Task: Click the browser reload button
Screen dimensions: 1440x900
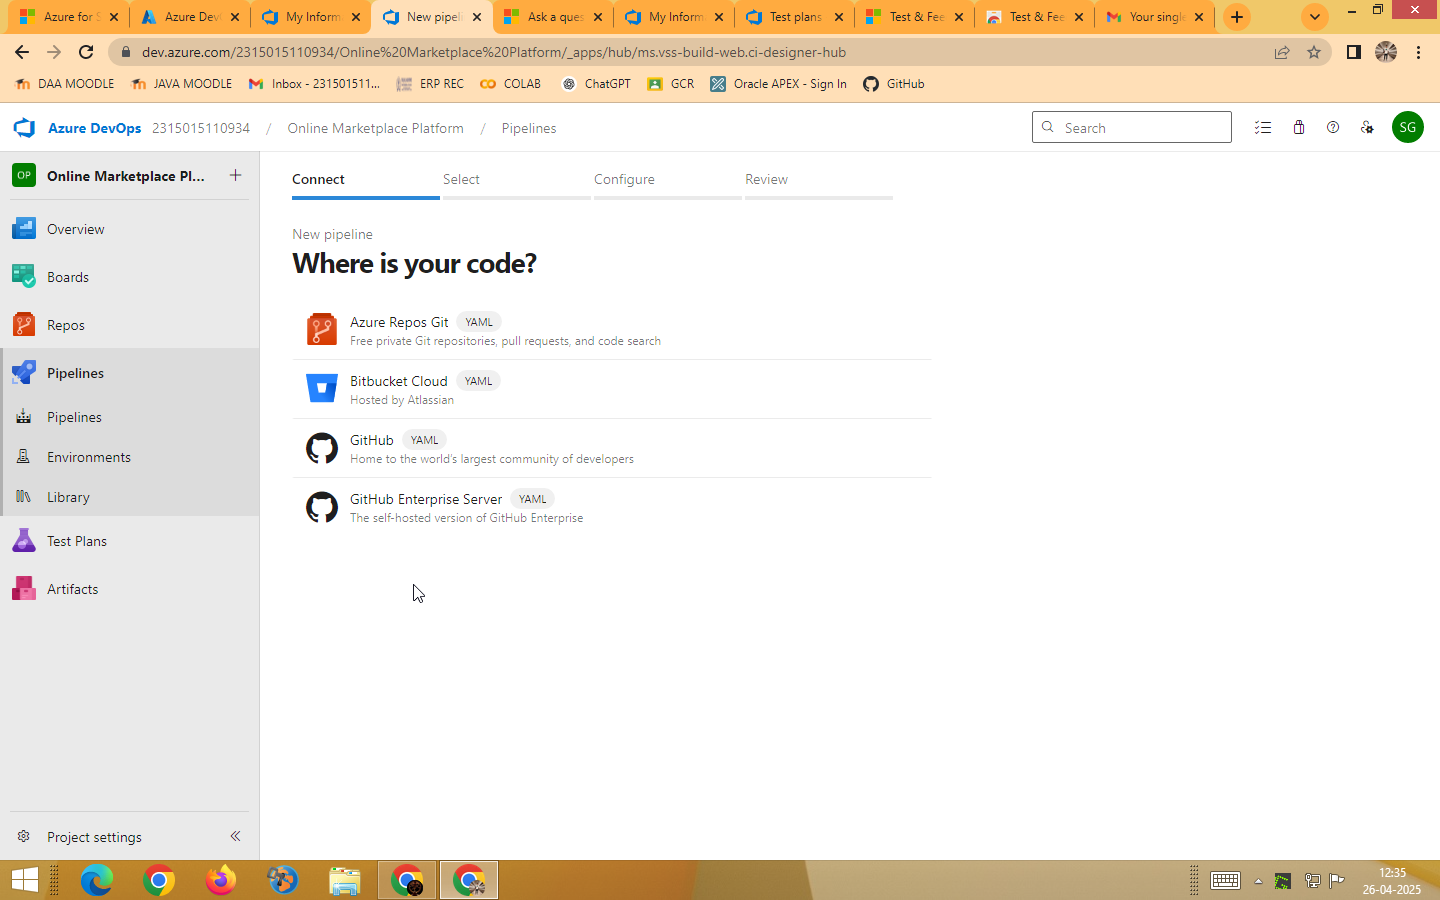Action: [x=86, y=52]
